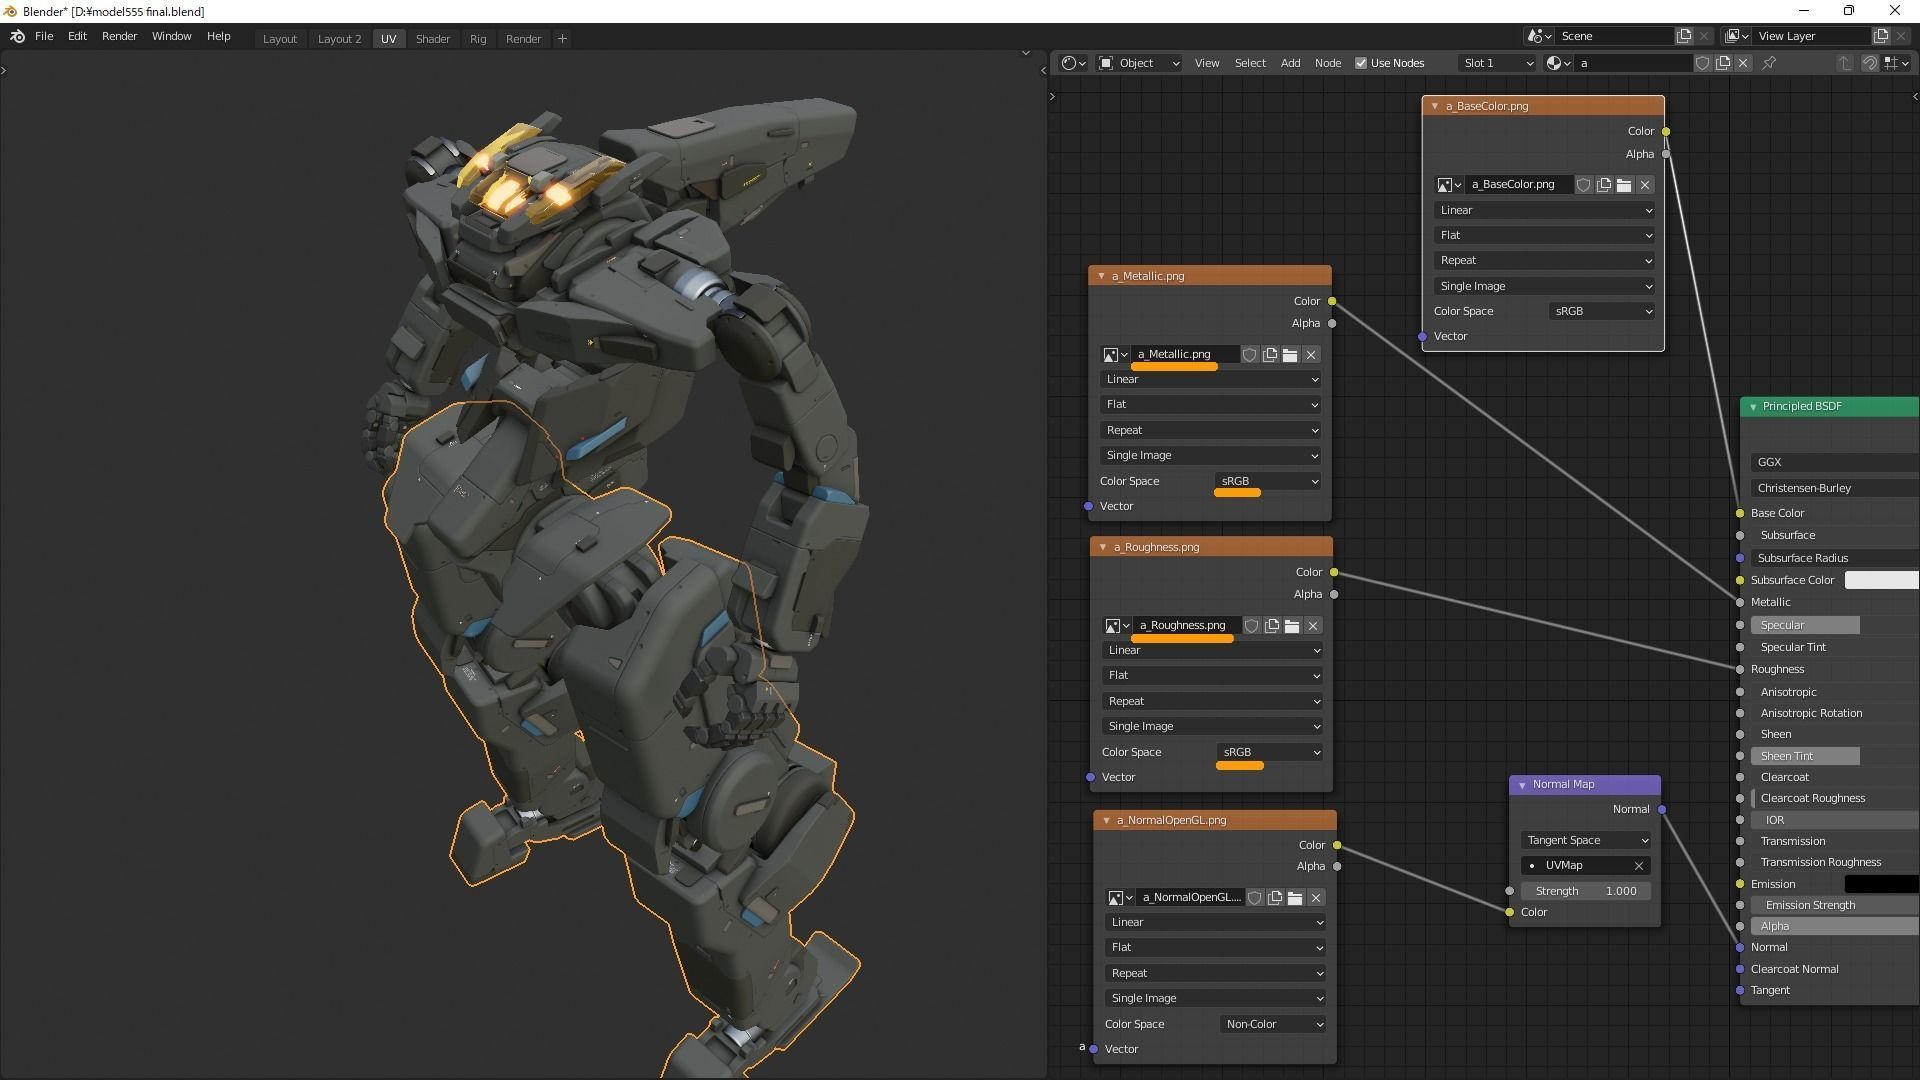Image resolution: width=1920 pixels, height=1080 pixels.
Task: Click the Scene name field
Action: (x=1614, y=36)
